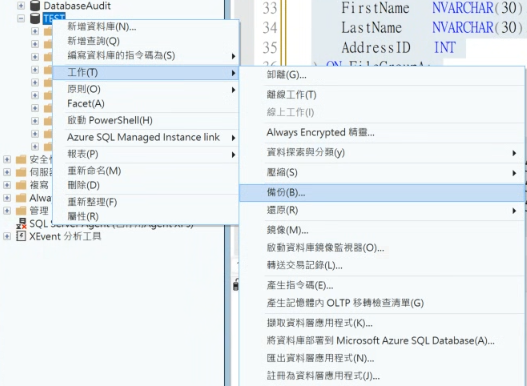This screenshot has height=386, width=527.
Task: Click the 管理 folder icon
Action: (x=21, y=210)
